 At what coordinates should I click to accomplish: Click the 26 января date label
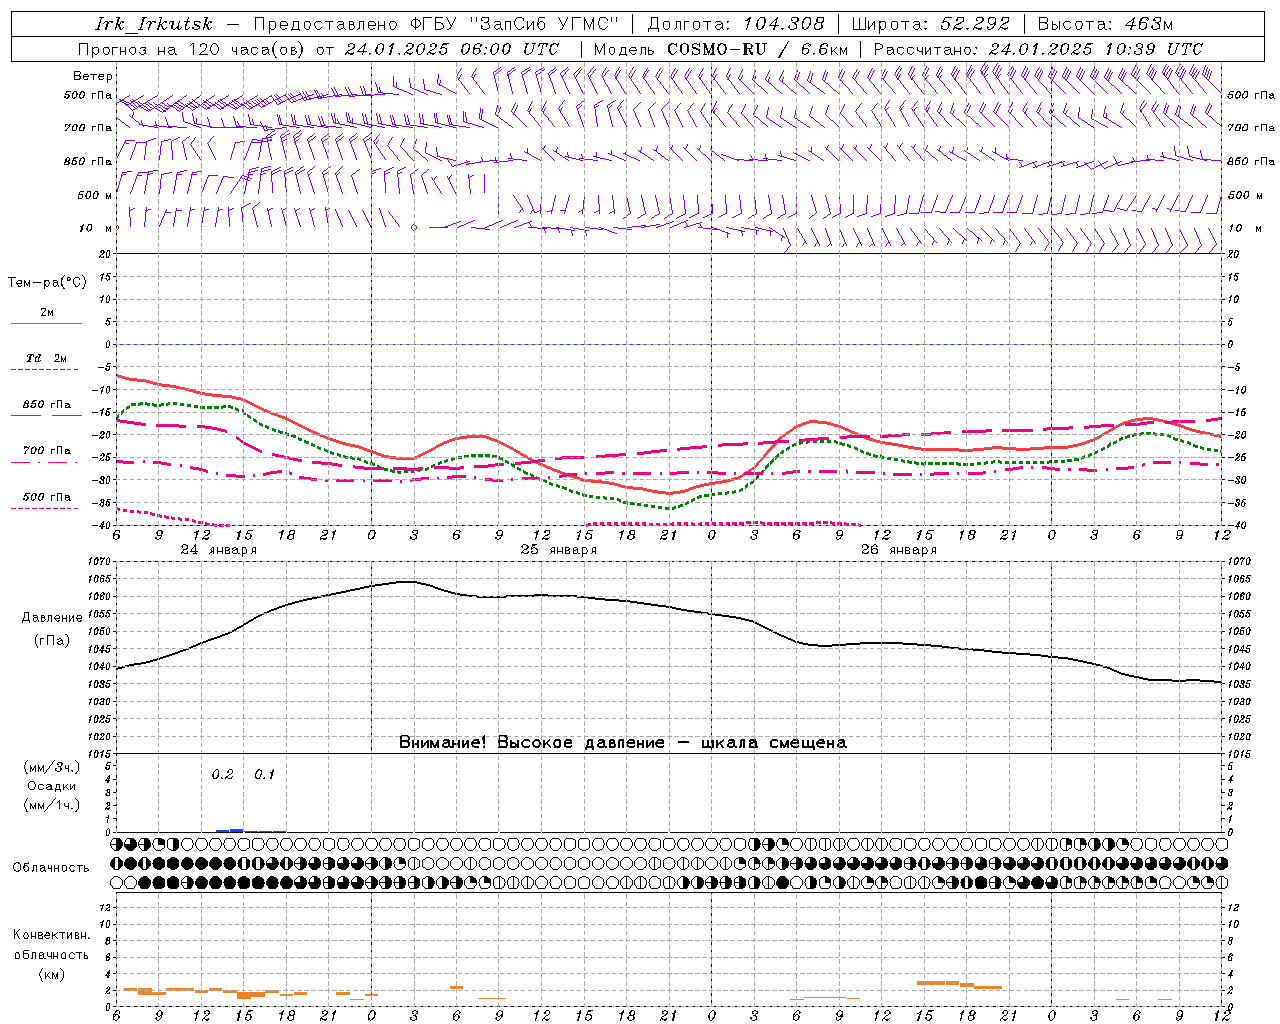pos(898,550)
